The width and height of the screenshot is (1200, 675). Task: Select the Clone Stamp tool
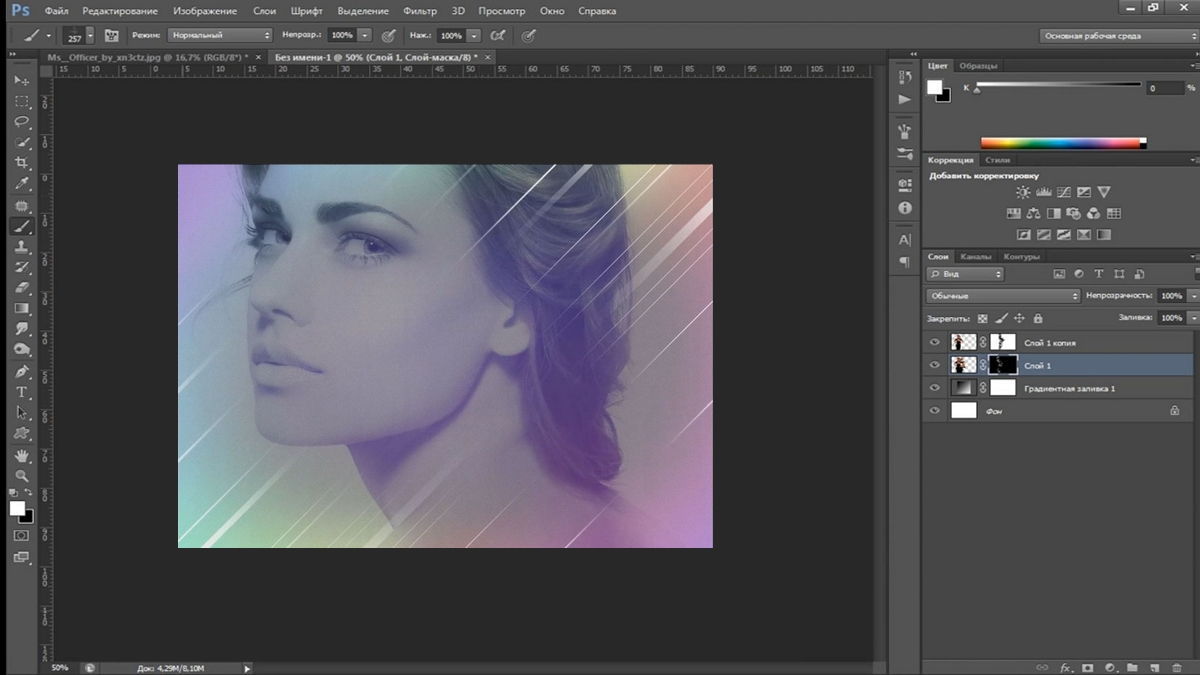(x=22, y=246)
